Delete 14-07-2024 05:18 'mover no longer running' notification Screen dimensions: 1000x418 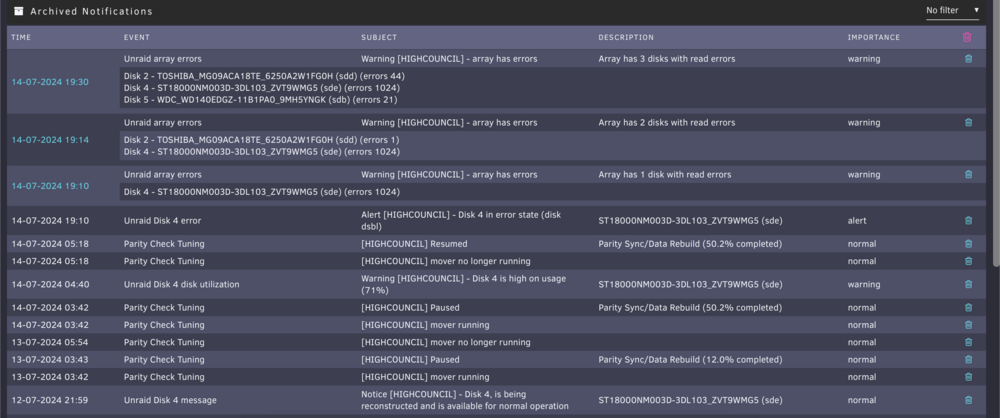coord(968,261)
